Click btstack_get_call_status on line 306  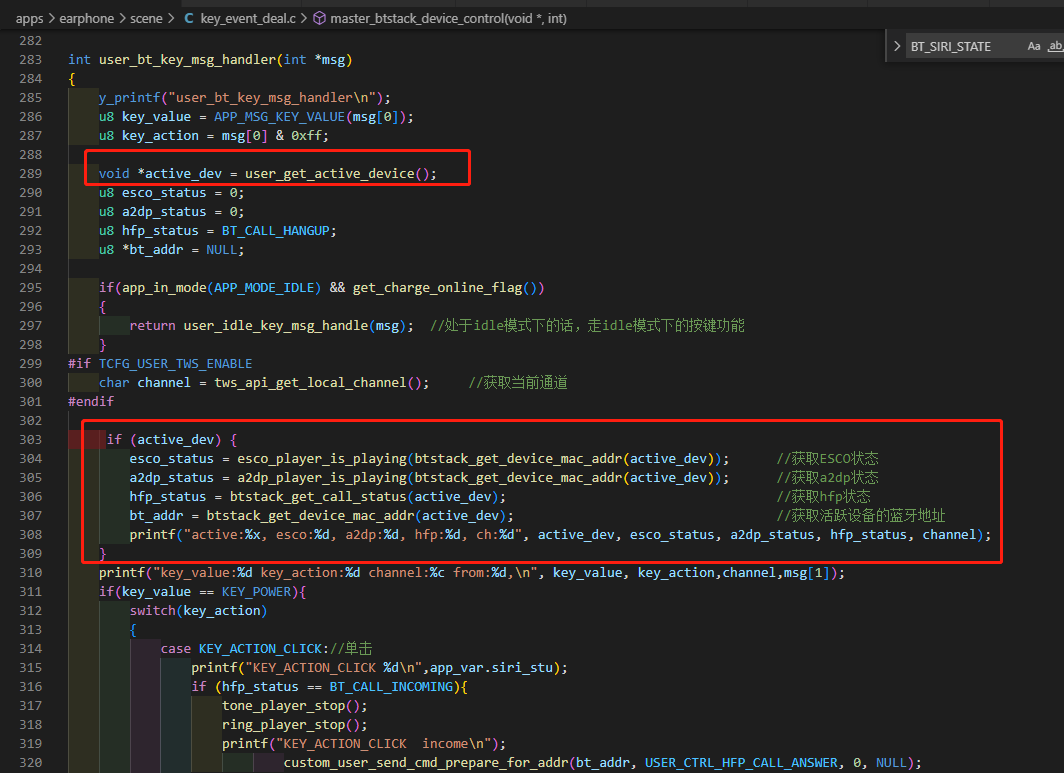(x=318, y=497)
